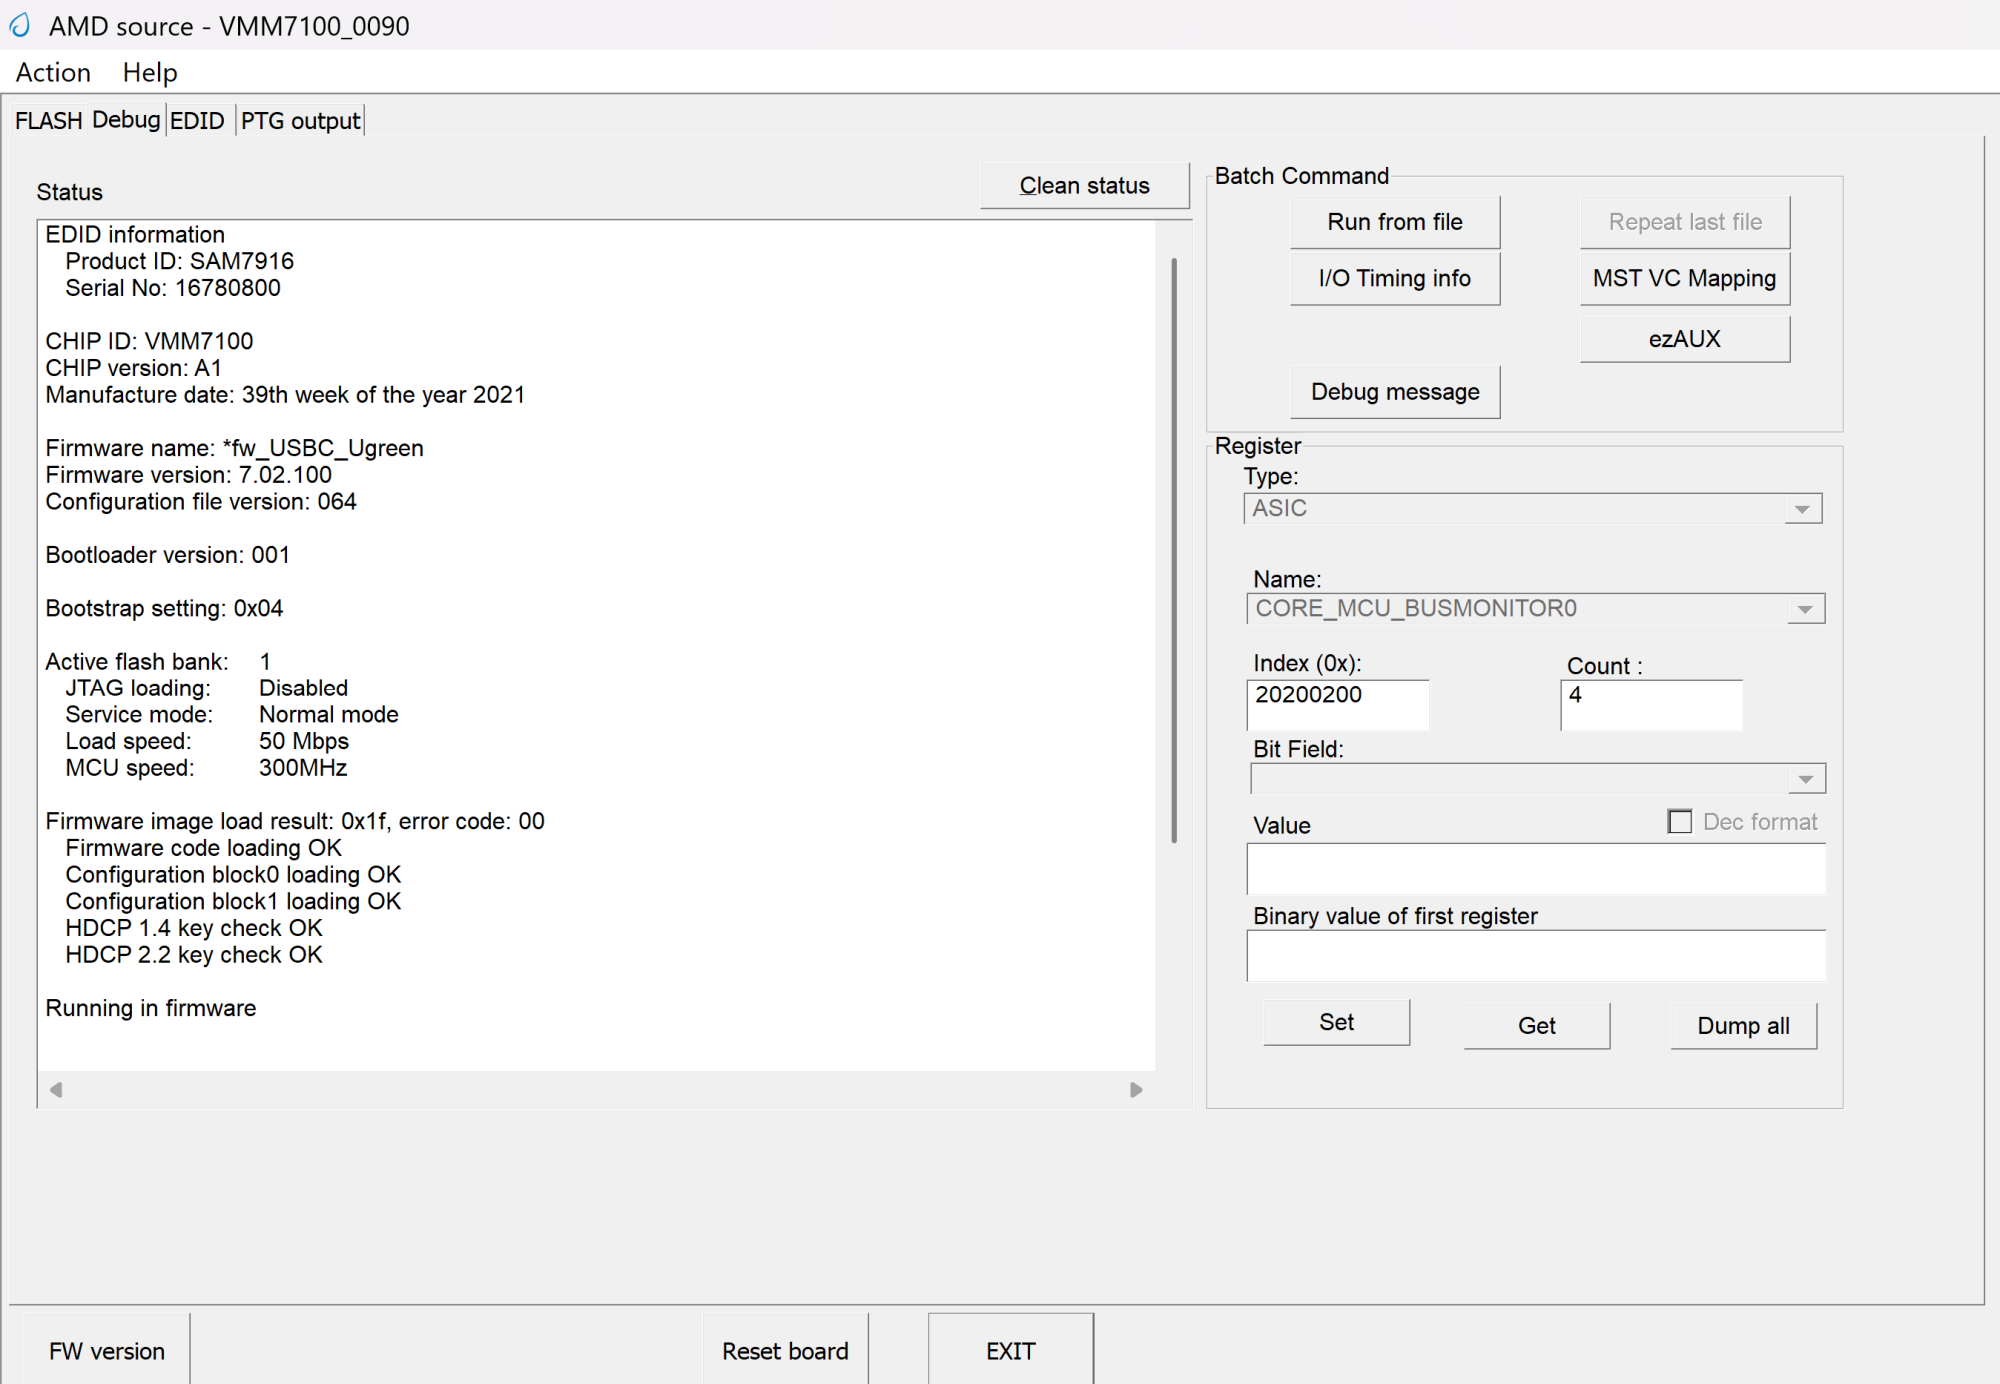Click the Get register button
This screenshot has height=1384, width=2000.
point(1536,1026)
